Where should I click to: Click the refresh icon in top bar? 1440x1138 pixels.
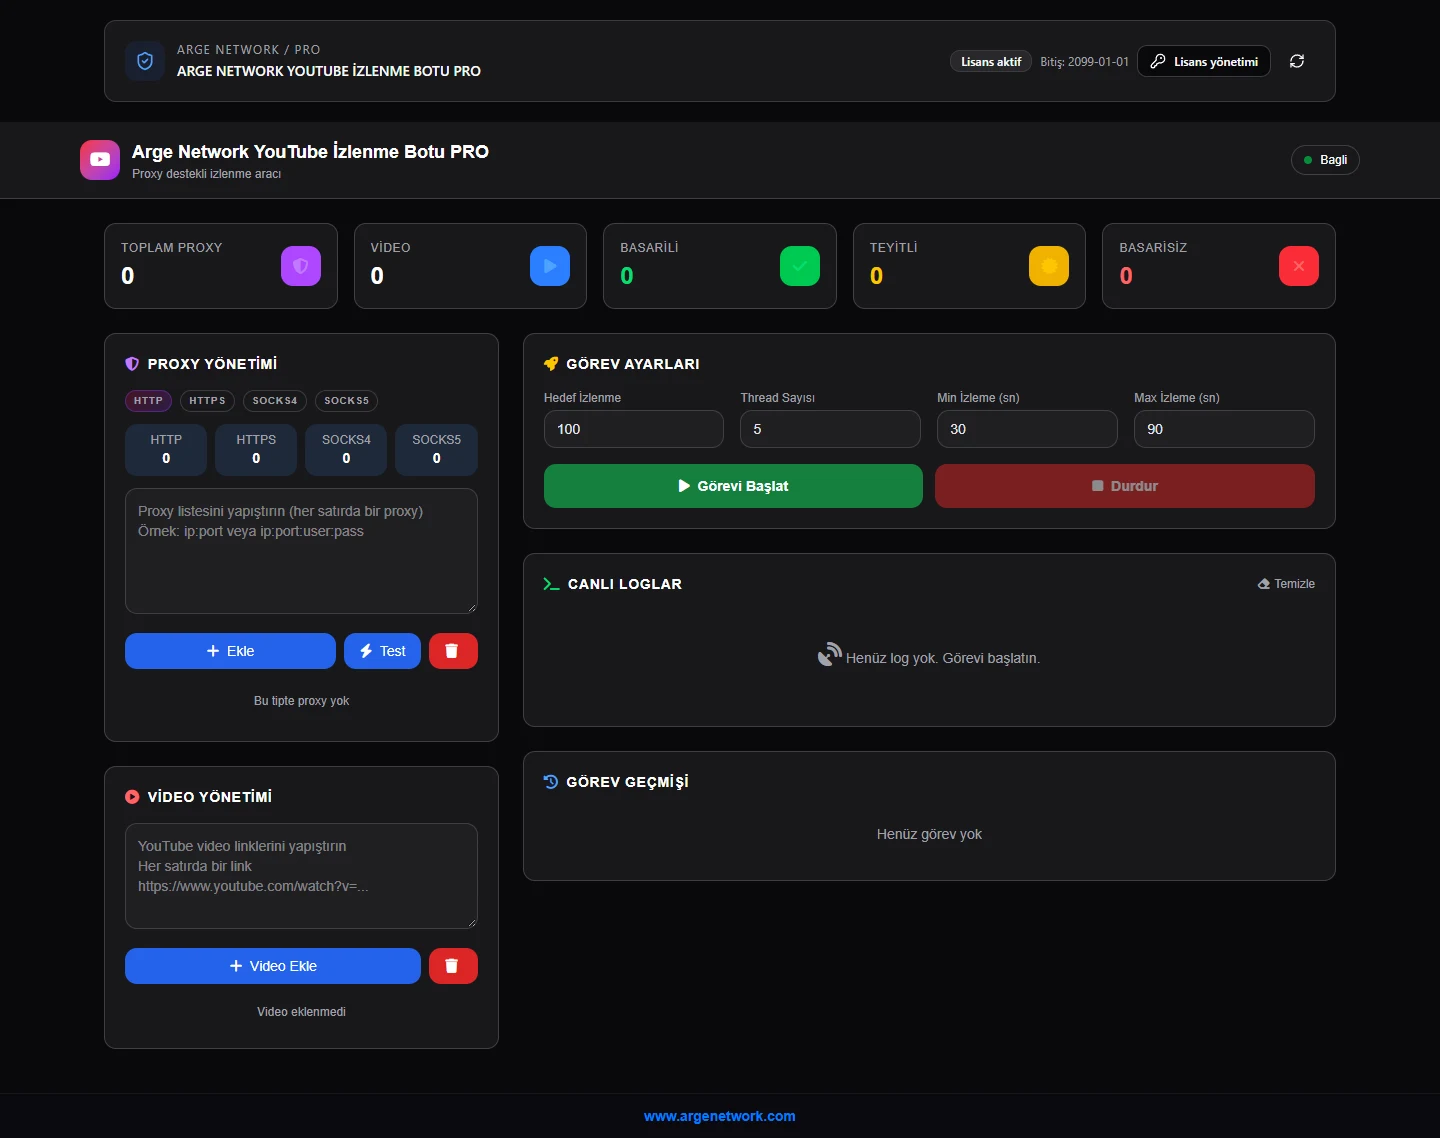tap(1297, 61)
